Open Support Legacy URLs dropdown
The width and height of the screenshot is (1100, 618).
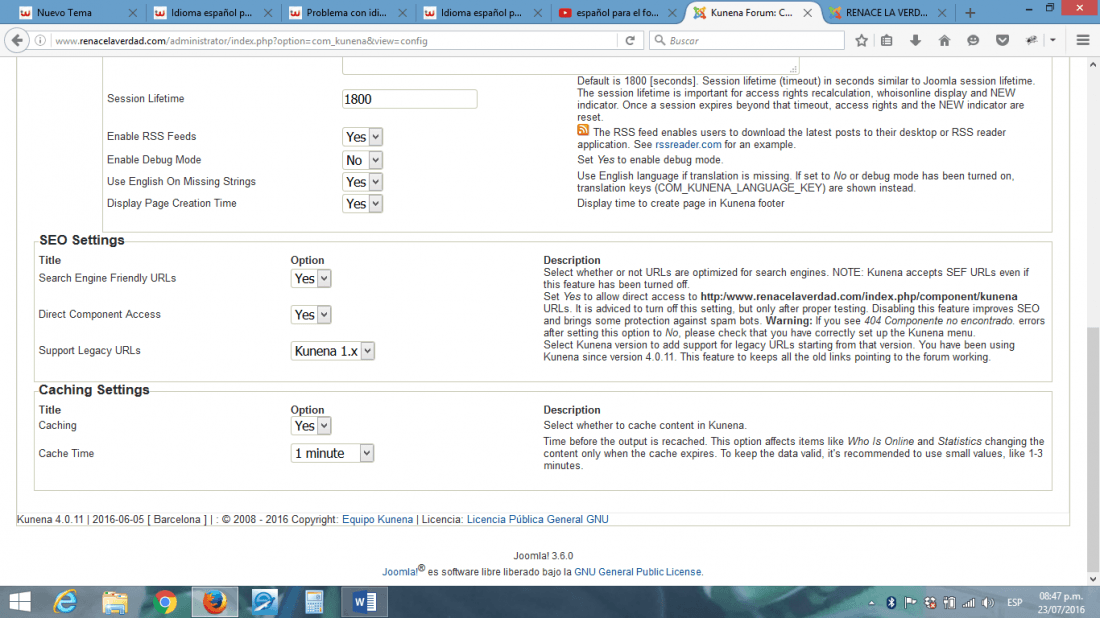coord(333,351)
